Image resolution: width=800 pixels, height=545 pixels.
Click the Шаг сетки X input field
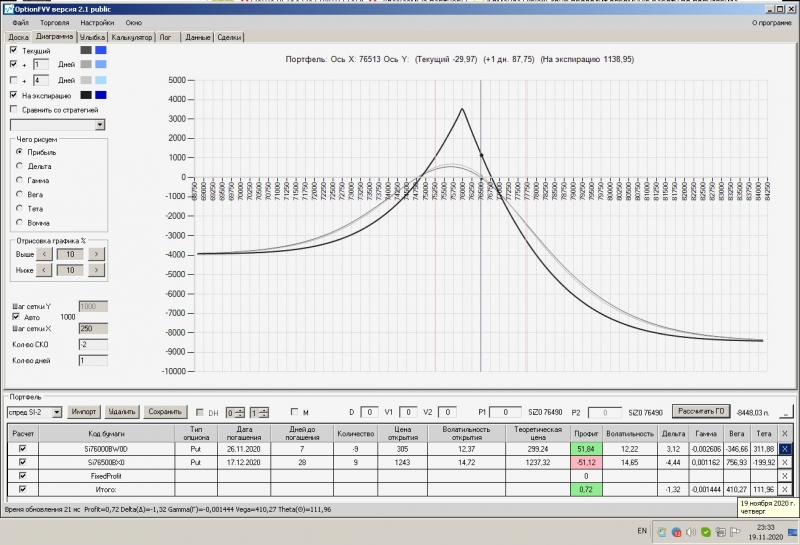(x=92, y=328)
